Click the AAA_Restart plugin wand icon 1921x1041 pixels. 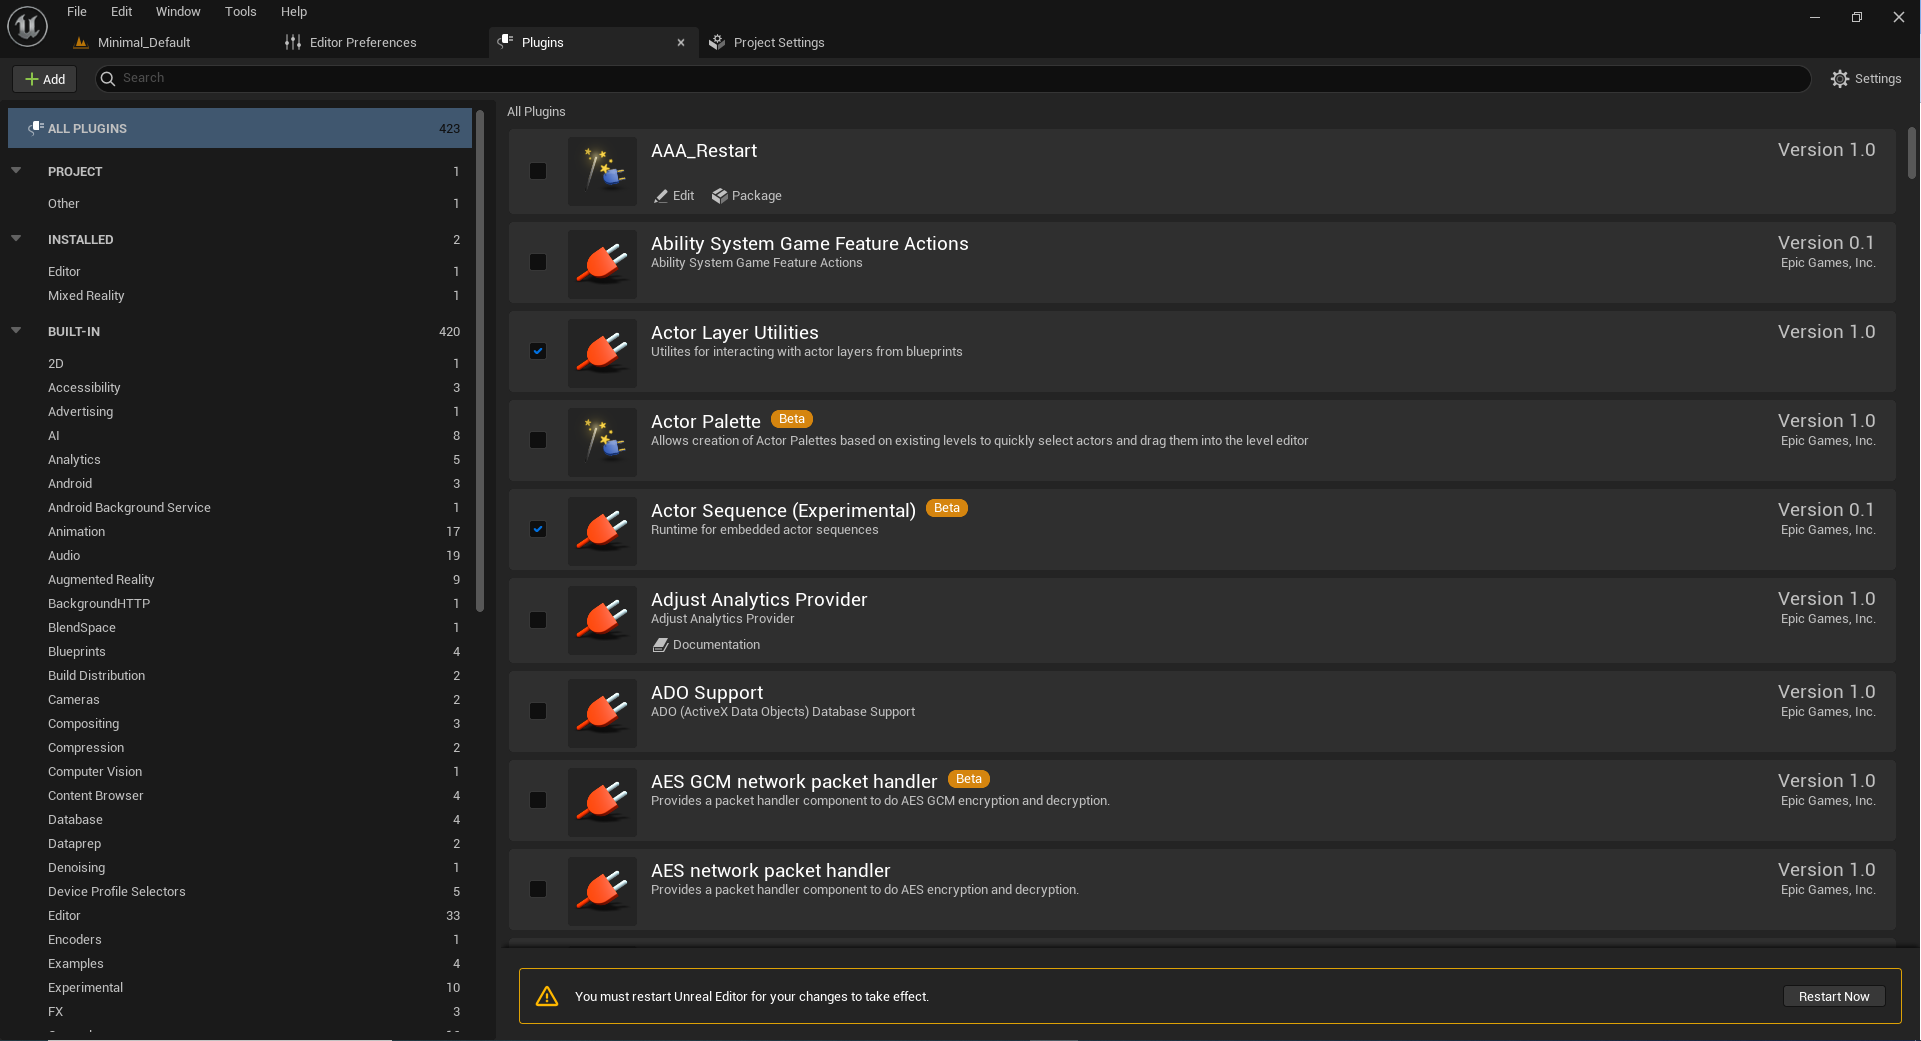602,171
